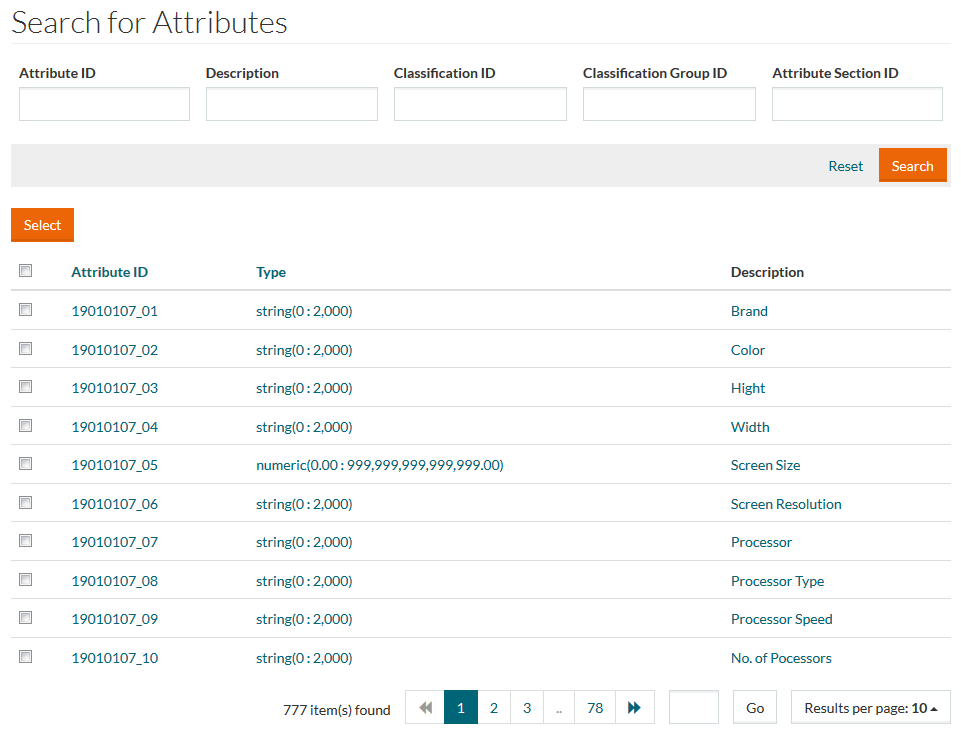Click the Go button for page jump
Screen dimensions: 961x730
[755, 708]
